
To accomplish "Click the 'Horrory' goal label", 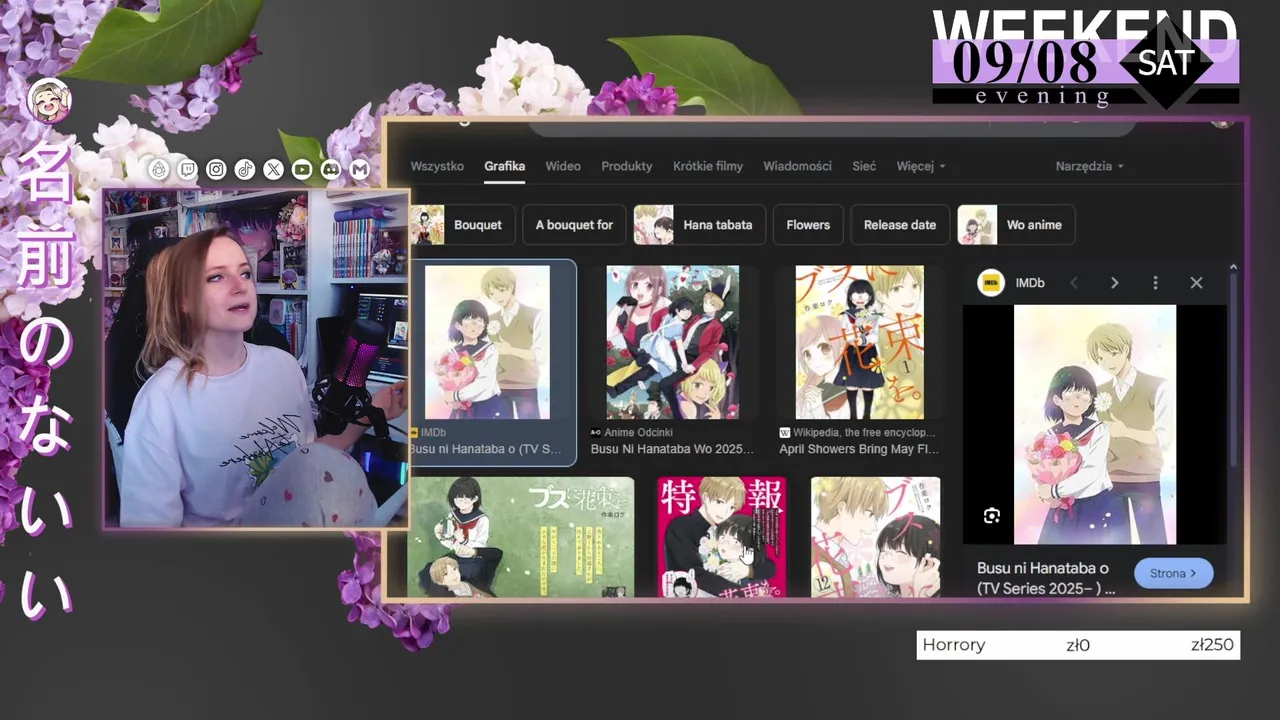I will click(953, 645).
